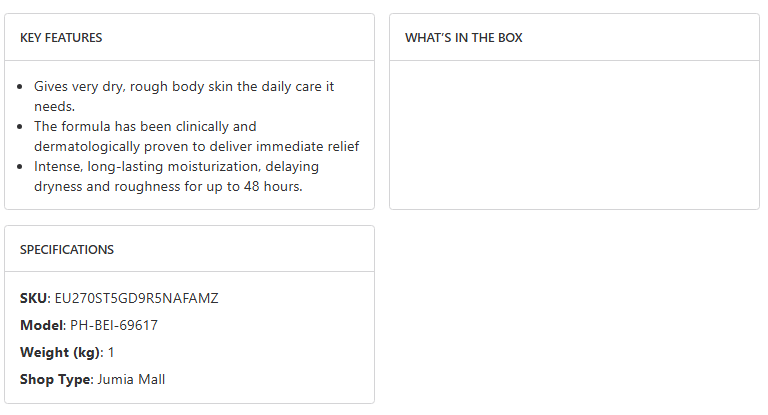
Task: Click the bullet marker before 'Gives very dry'
Action: click(x=23, y=87)
